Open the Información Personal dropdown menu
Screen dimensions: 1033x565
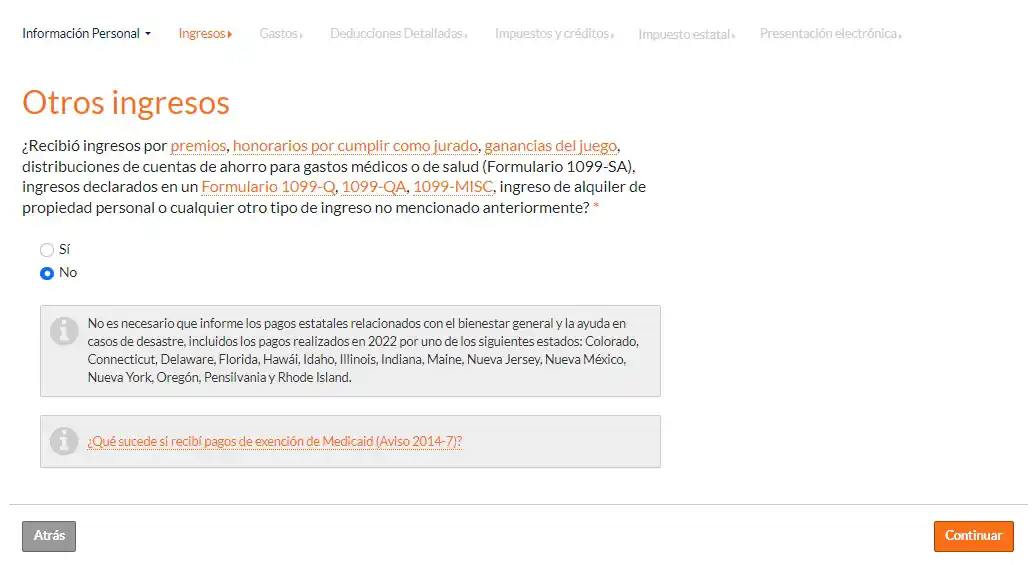pos(86,34)
